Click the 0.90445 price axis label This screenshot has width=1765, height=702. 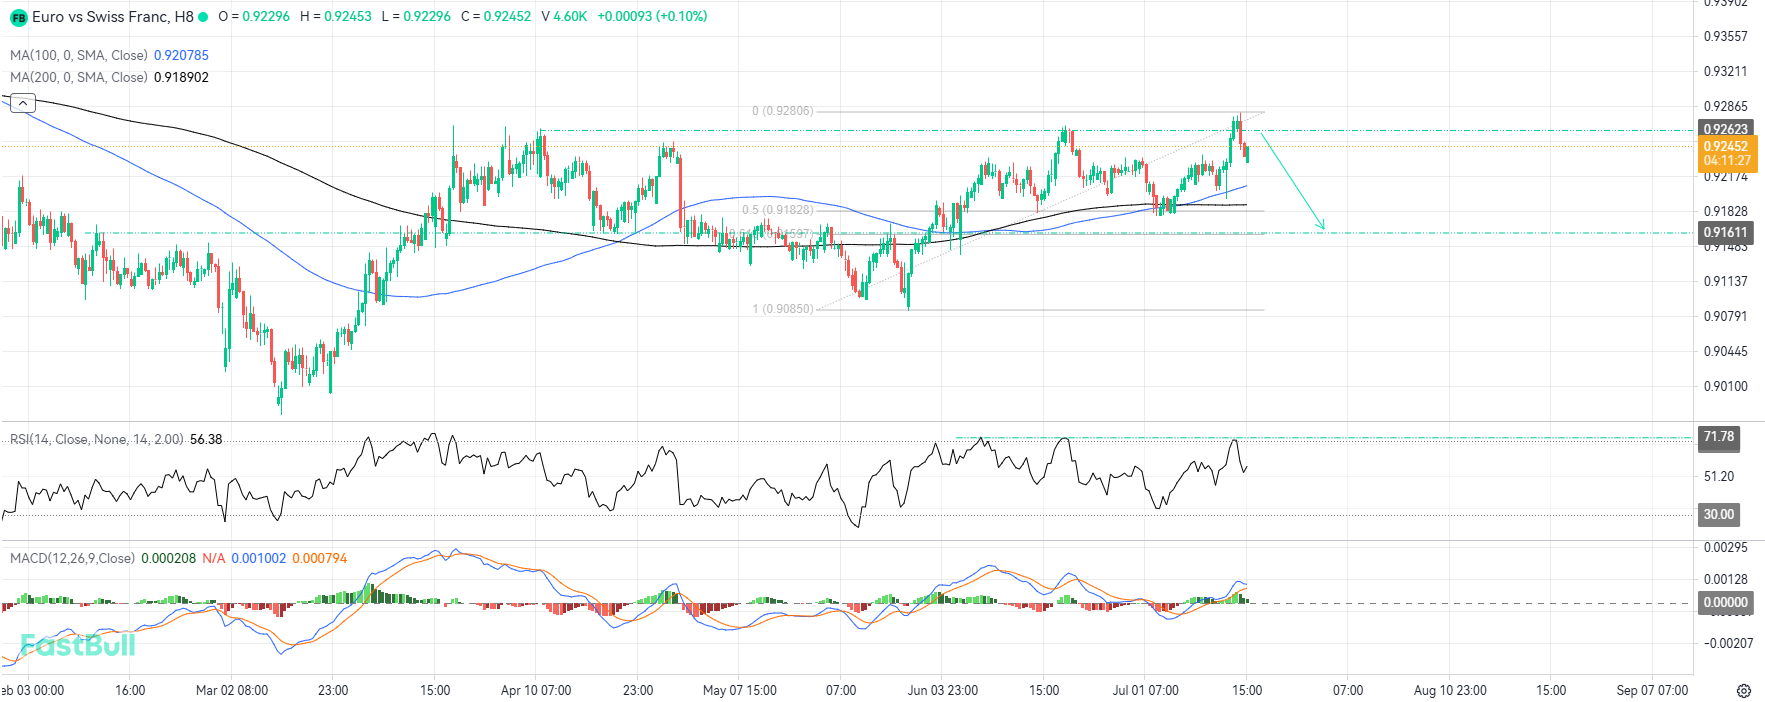tap(1726, 351)
